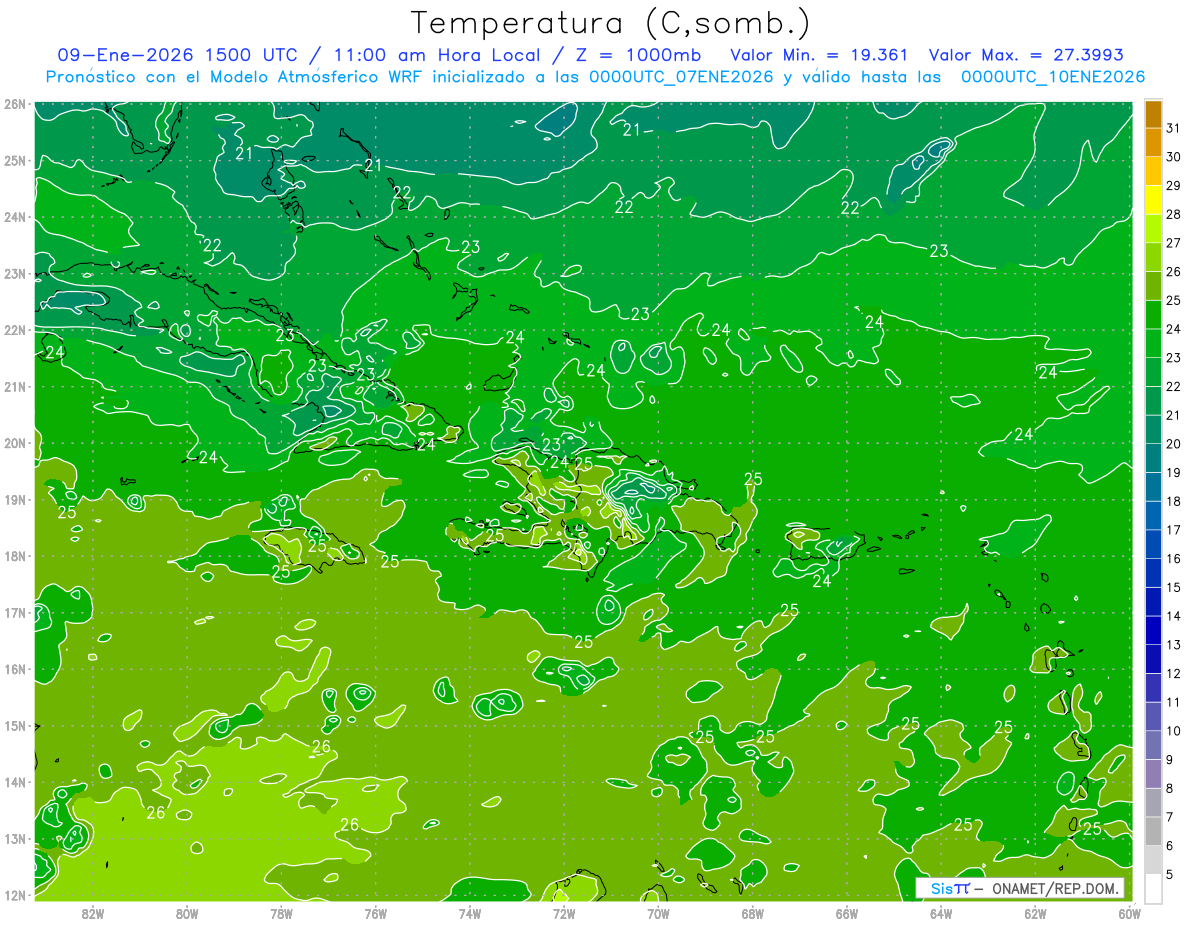Click the 74W longitude axis label
This screenshot has height=927, width=1200.
469,912
